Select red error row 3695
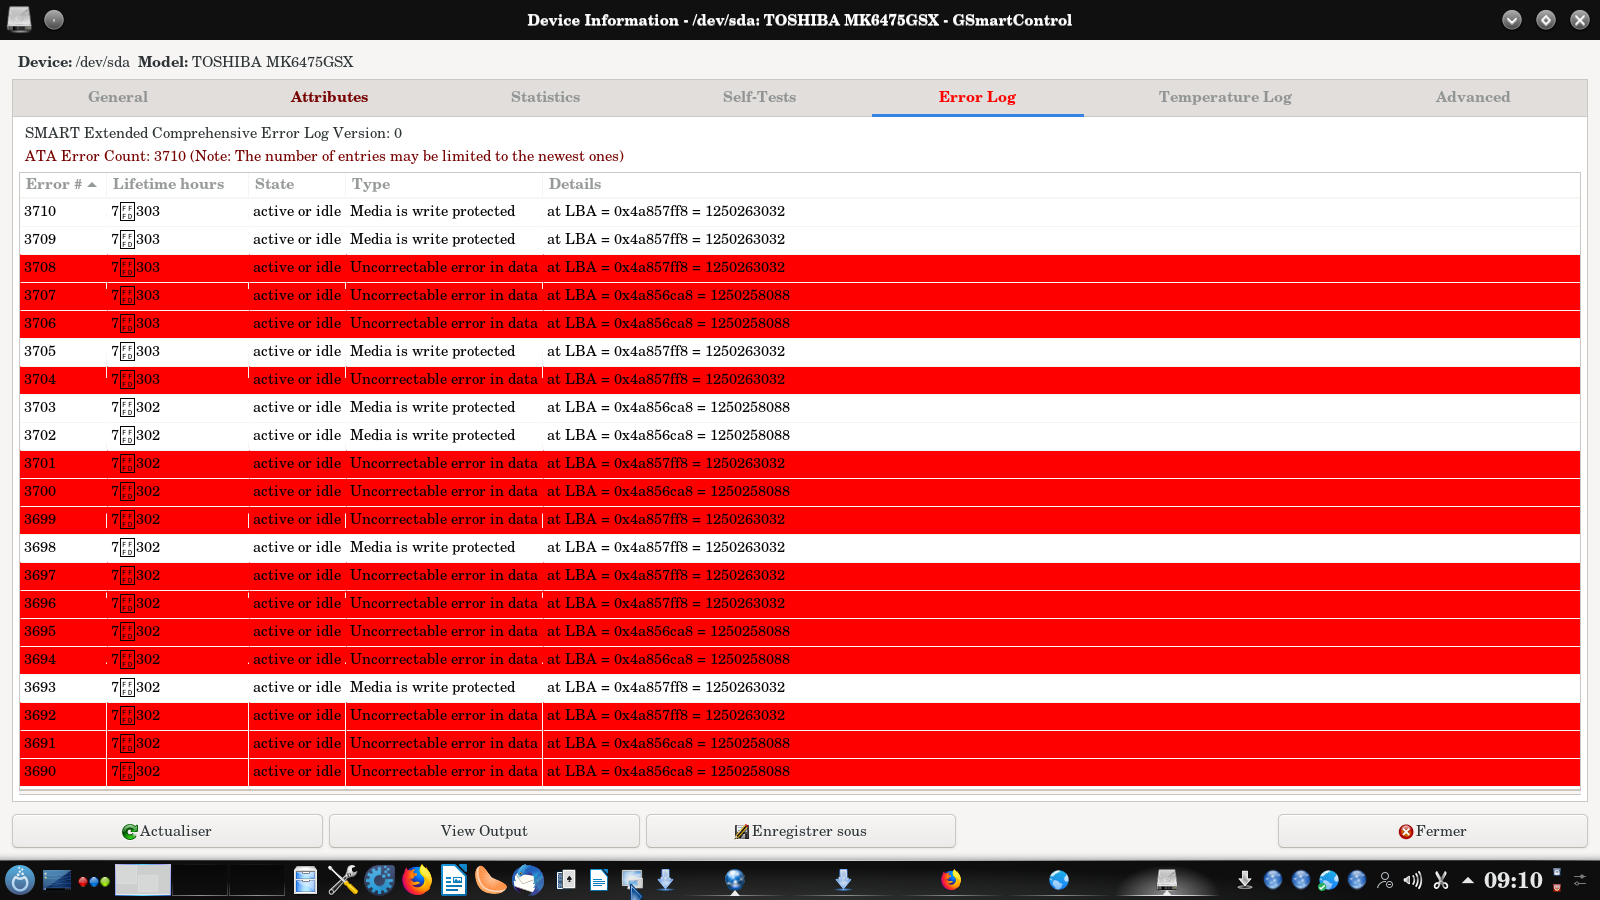 pos(800,631)
